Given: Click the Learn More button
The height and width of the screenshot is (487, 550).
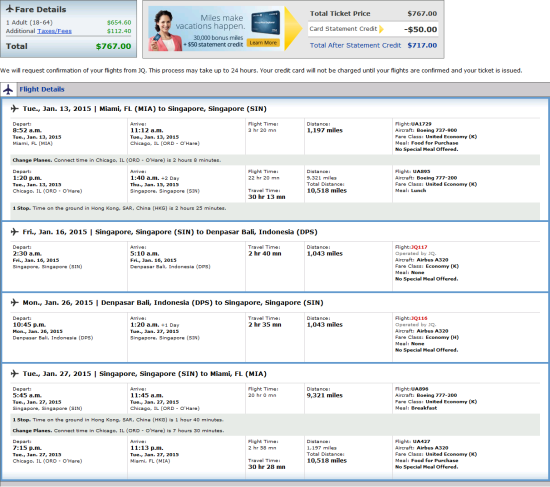Looking at the screenshot, I should [263, 43].
